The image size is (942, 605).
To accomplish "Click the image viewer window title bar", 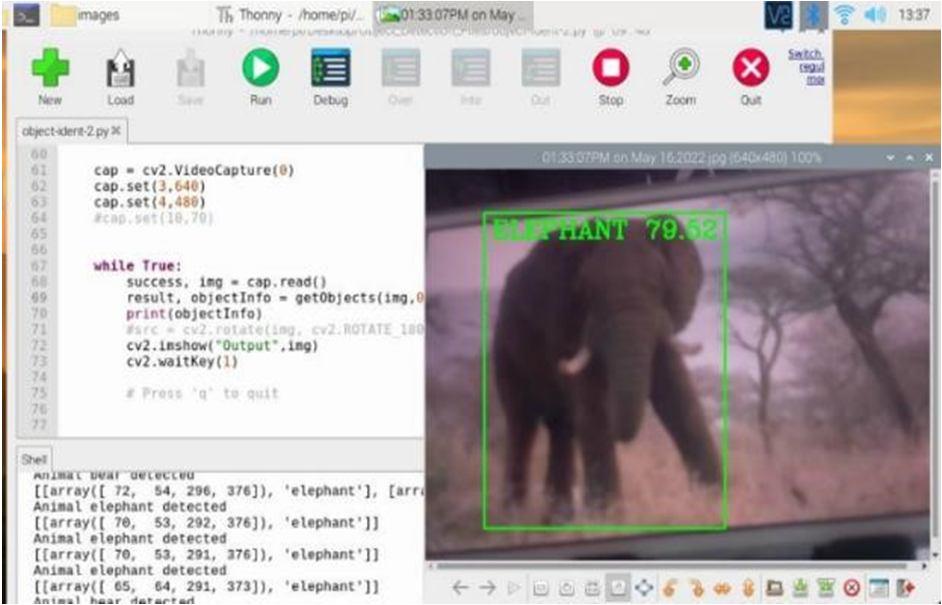I will 681,158.
